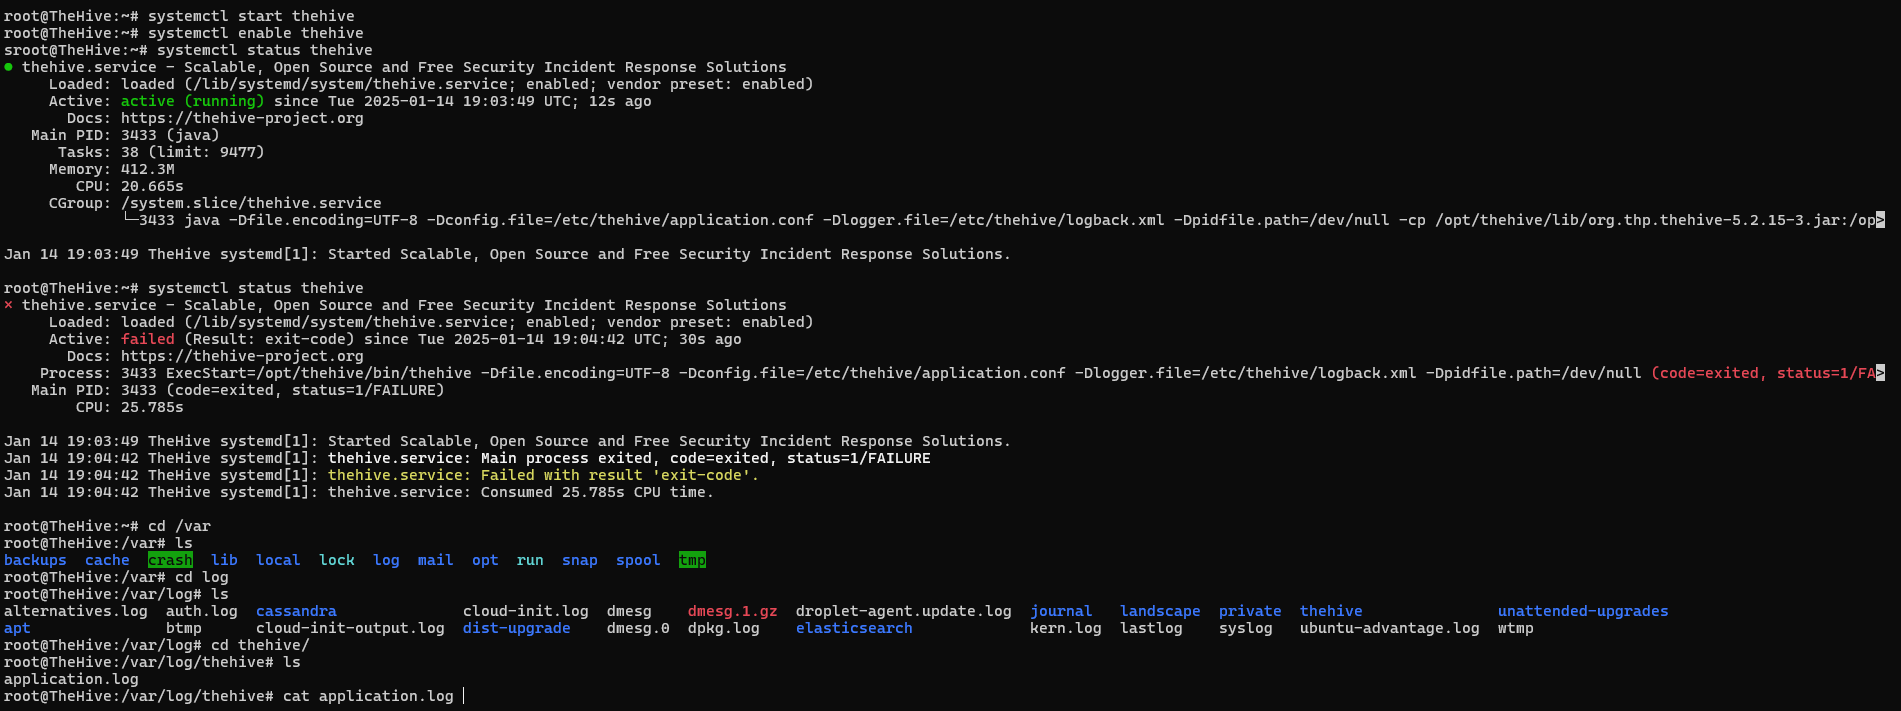Select the green-highlighted tmp directory
1901x711 pixels.
[692, 560]
